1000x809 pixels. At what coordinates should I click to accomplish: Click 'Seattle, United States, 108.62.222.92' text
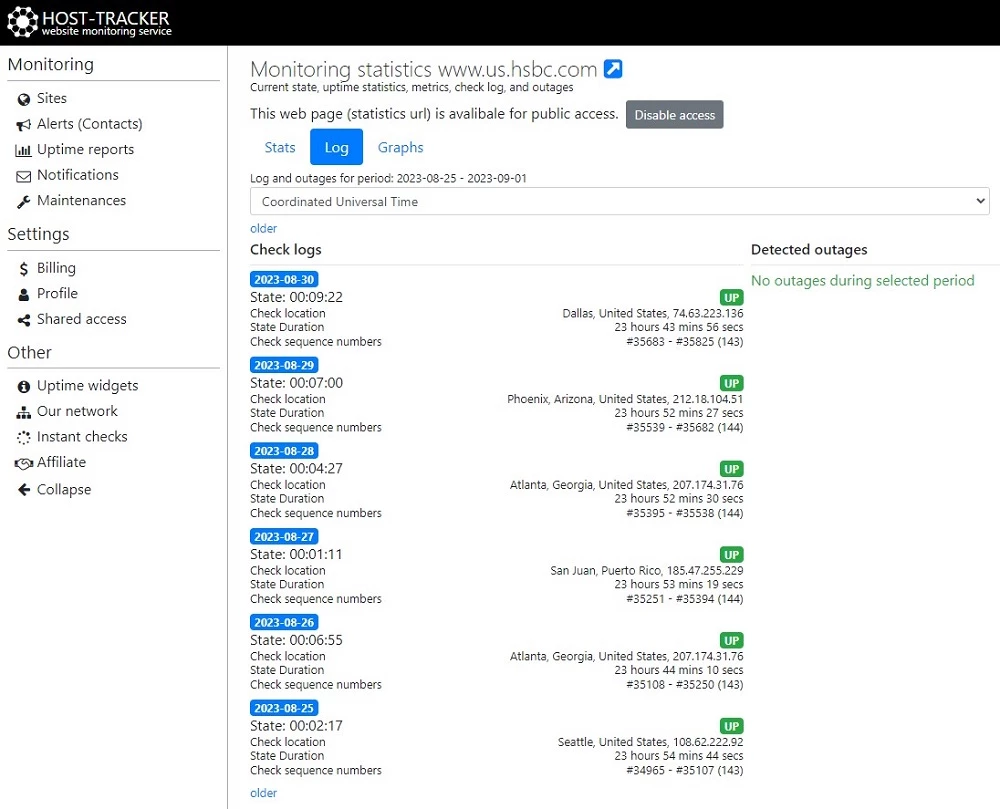point(651,742)
